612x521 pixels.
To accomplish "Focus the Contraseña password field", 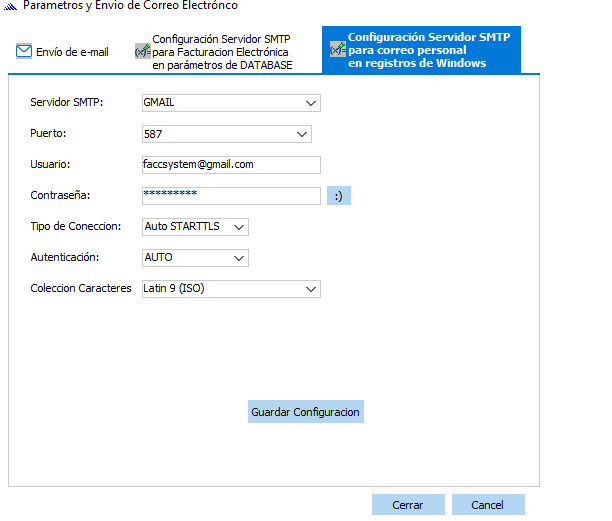I will tap(230, 195).
